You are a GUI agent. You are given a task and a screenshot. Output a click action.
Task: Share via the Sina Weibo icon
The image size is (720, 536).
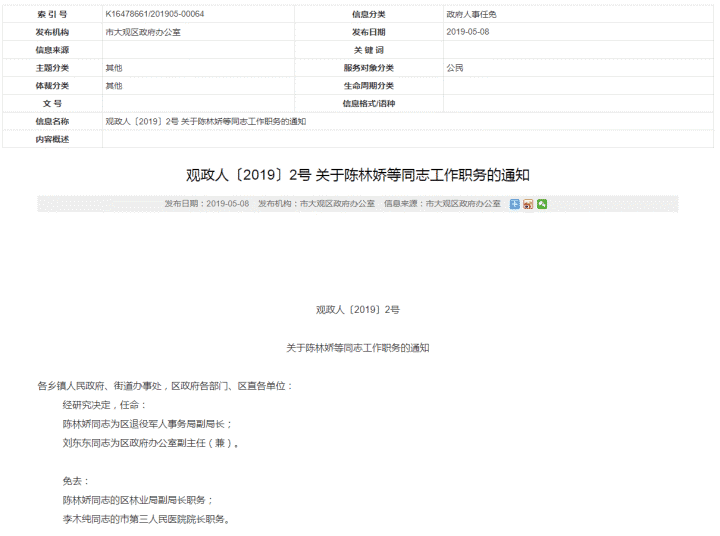528,204
